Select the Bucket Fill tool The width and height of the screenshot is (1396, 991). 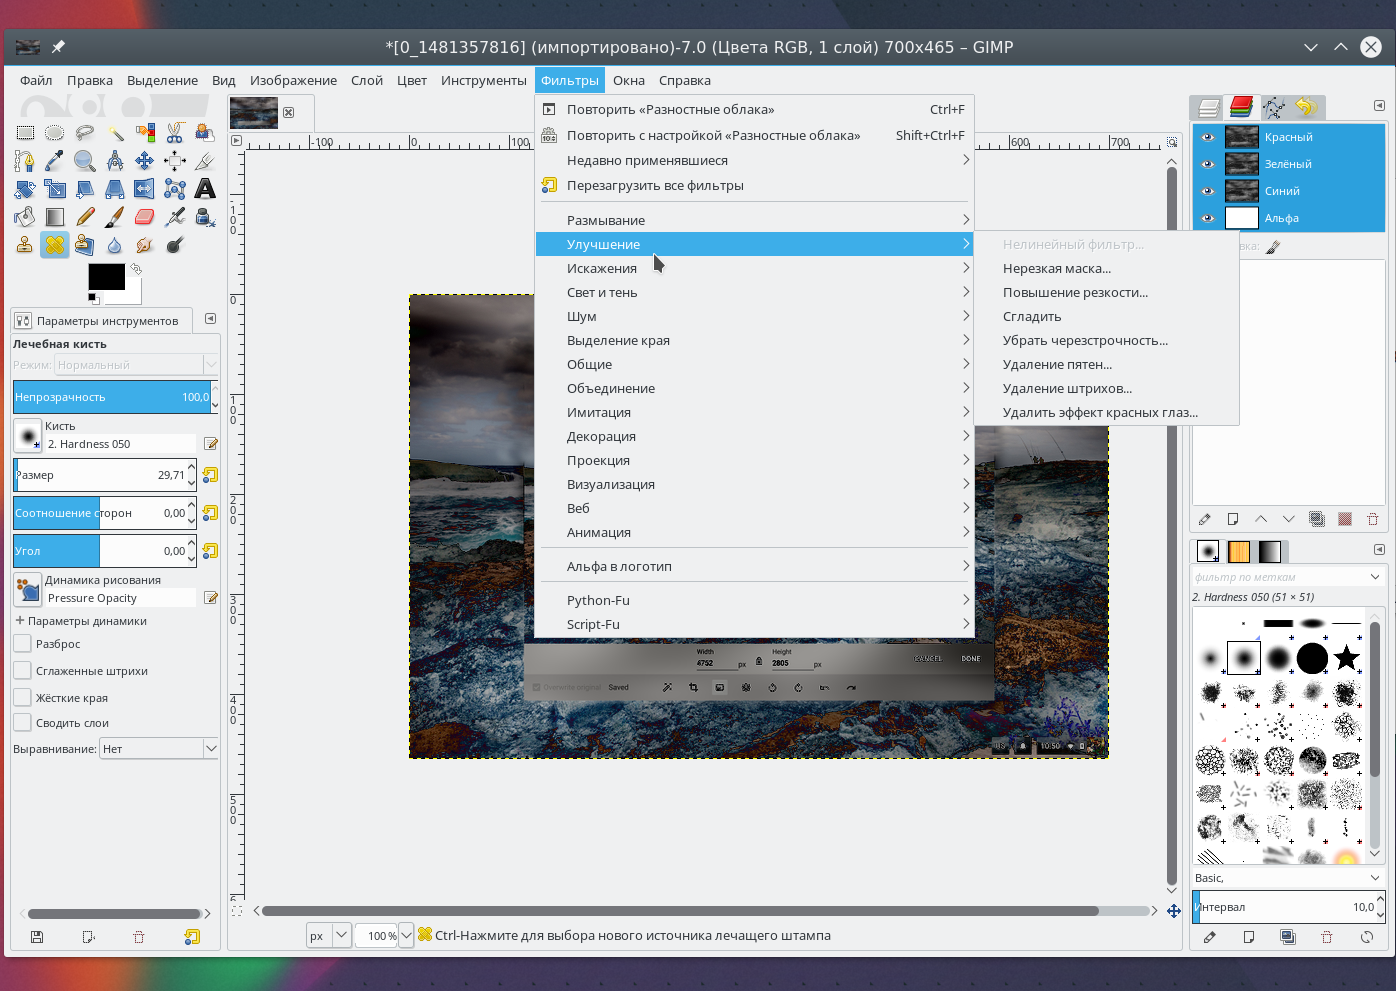point(25,216)
